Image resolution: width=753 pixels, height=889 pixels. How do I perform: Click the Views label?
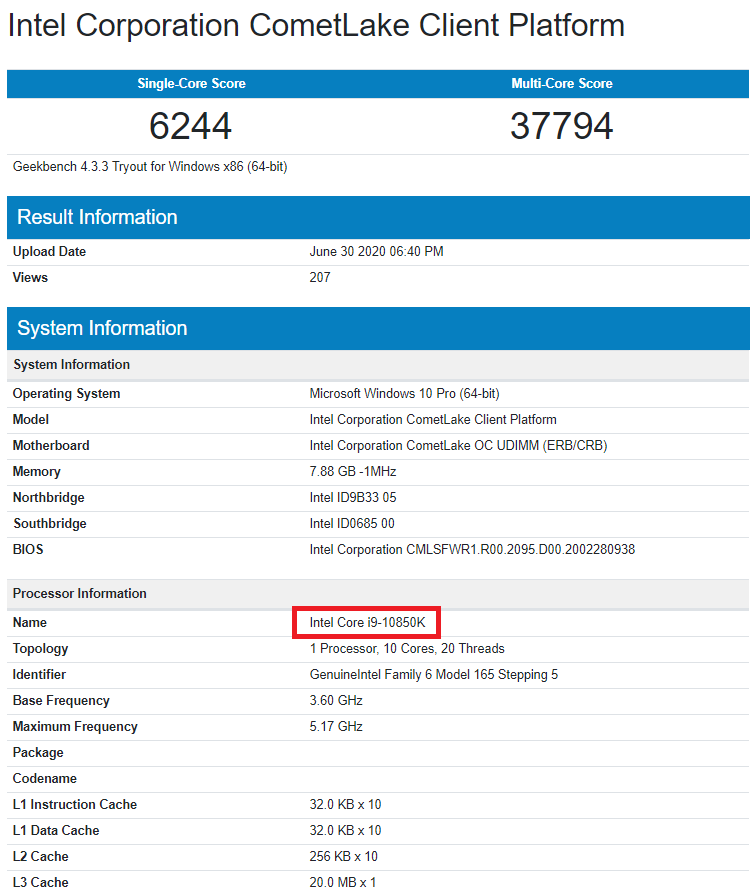pos(31,277)
